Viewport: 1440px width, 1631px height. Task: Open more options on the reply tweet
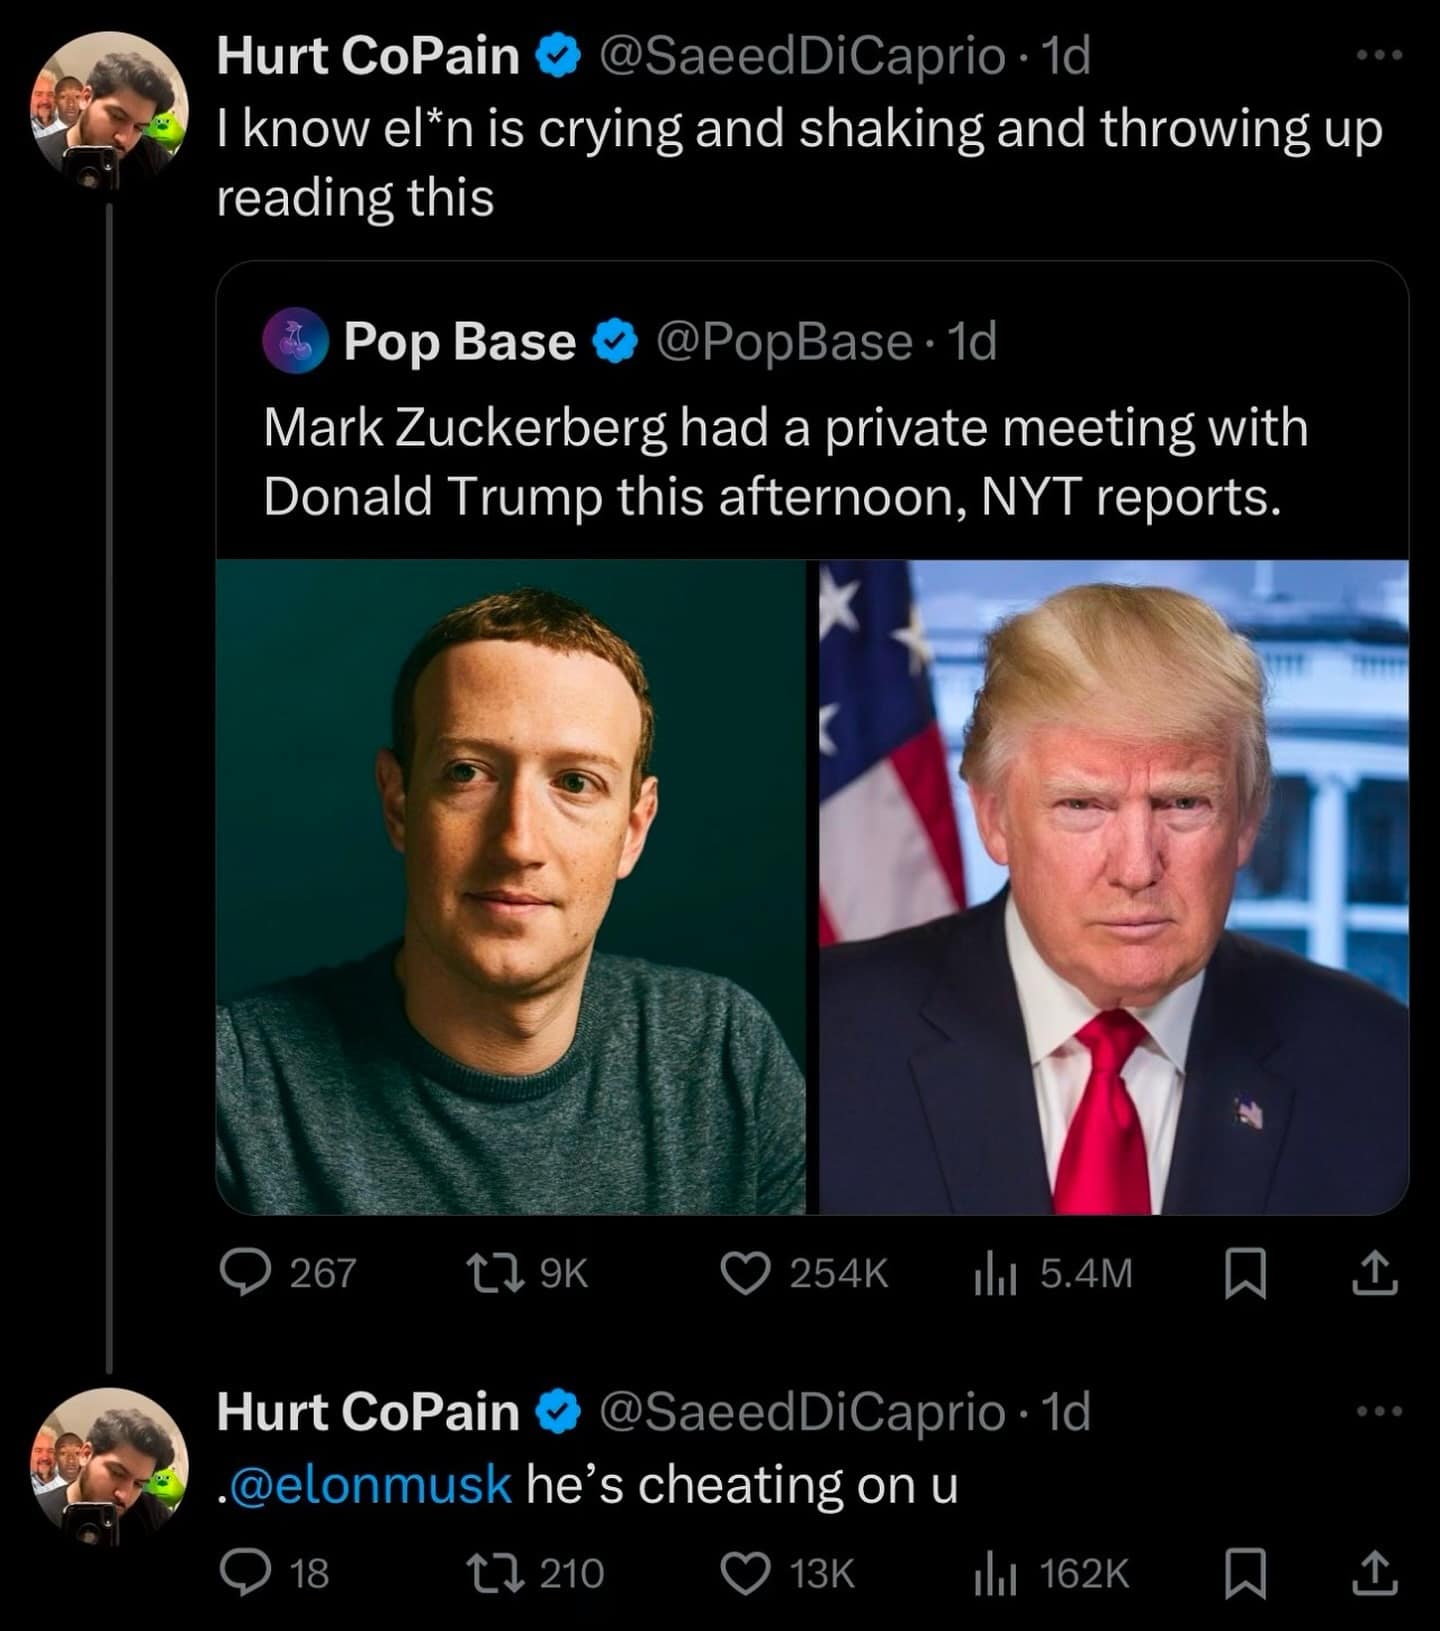1380,1411
